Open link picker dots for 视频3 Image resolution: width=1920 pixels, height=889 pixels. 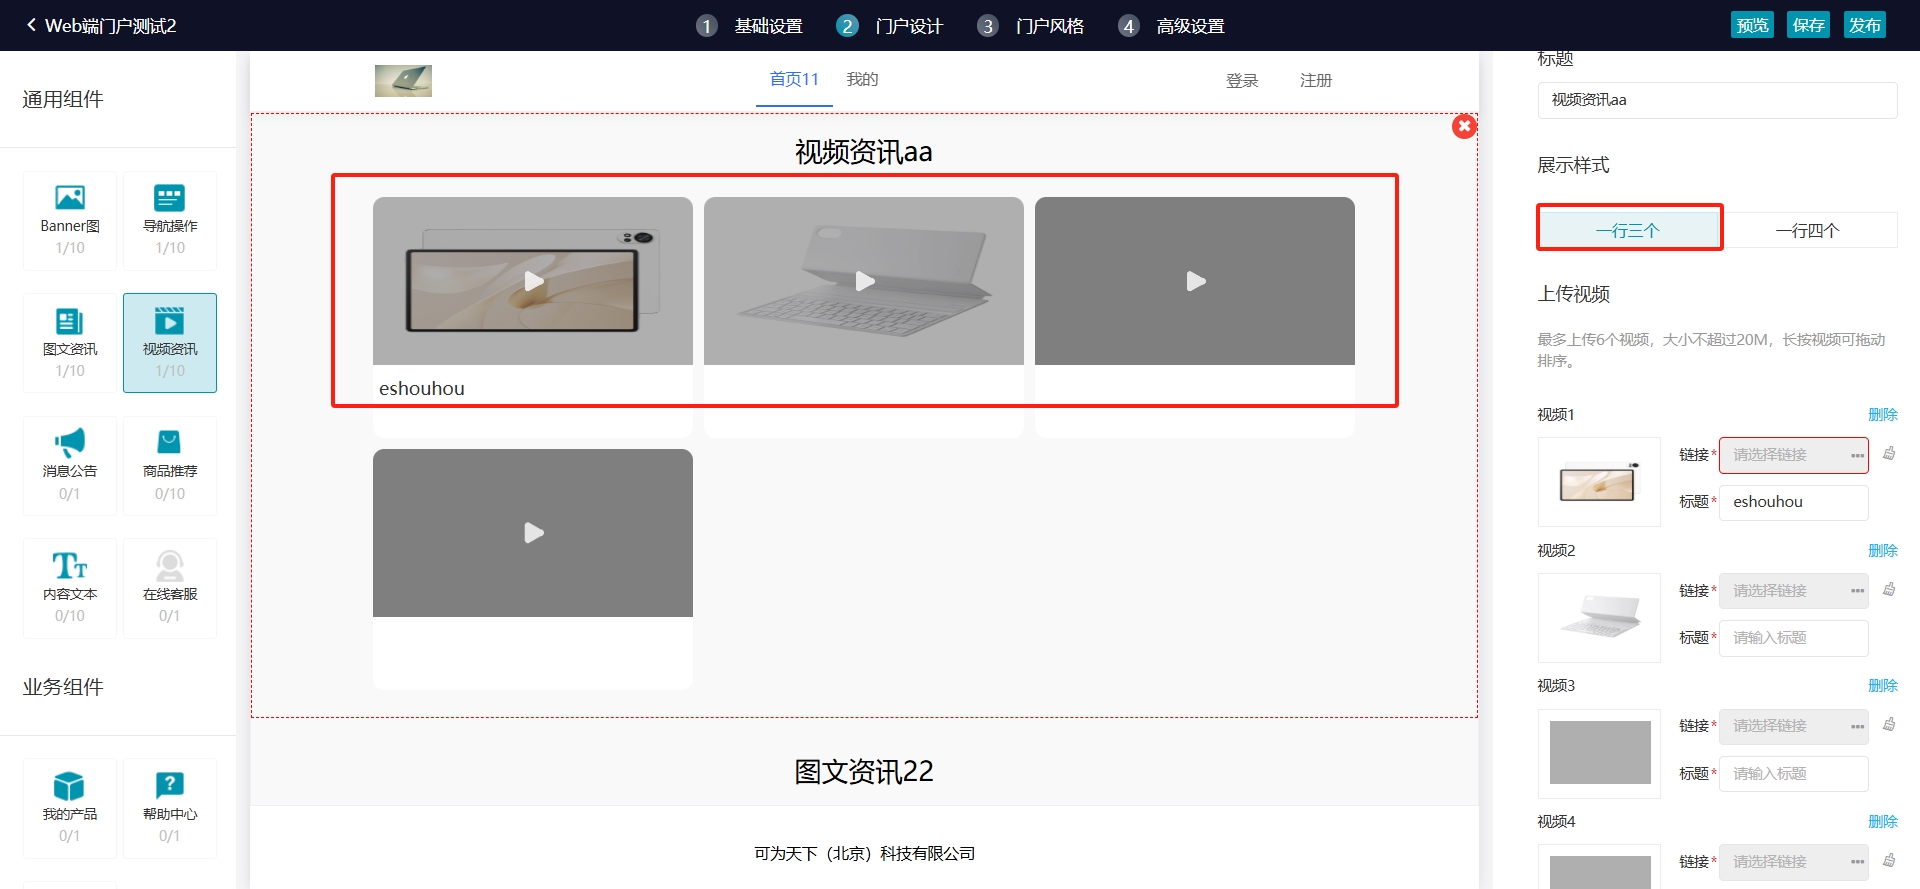click(1857, 726)
